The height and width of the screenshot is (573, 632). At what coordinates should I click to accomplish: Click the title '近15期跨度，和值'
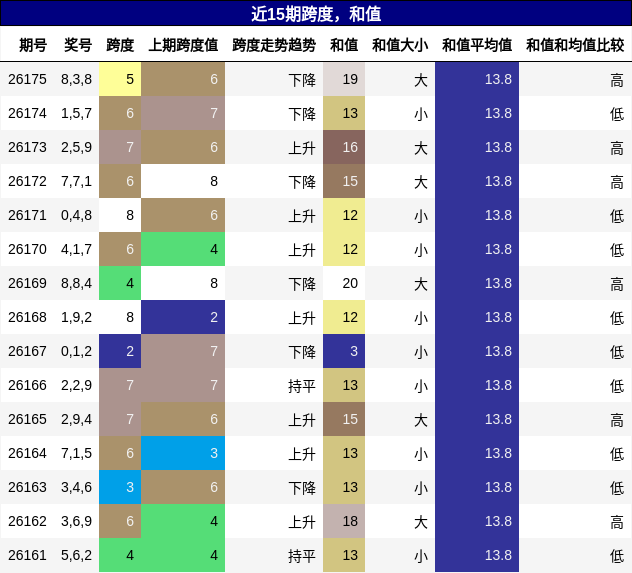click(x=316, y=14)
